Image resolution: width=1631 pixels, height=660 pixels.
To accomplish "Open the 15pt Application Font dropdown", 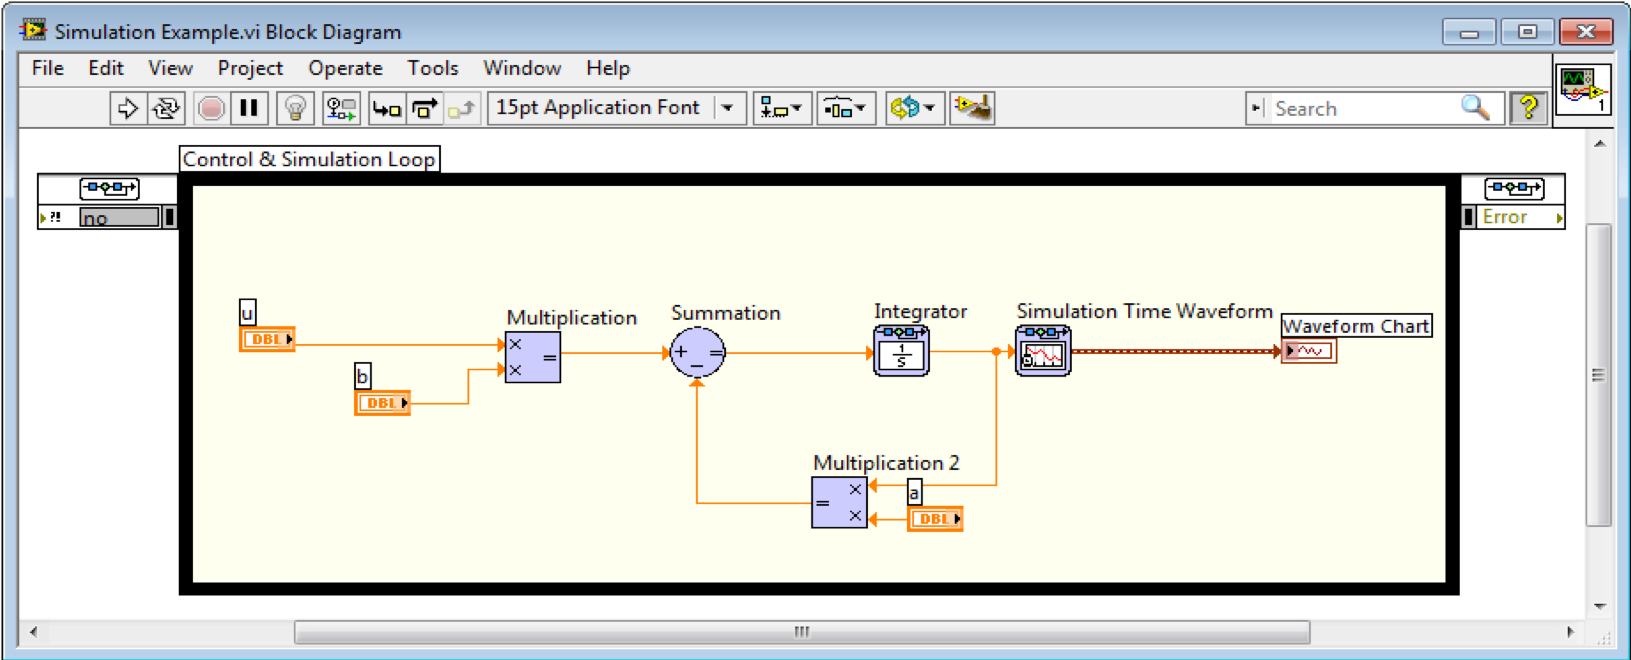I will [x=616, y=108].
